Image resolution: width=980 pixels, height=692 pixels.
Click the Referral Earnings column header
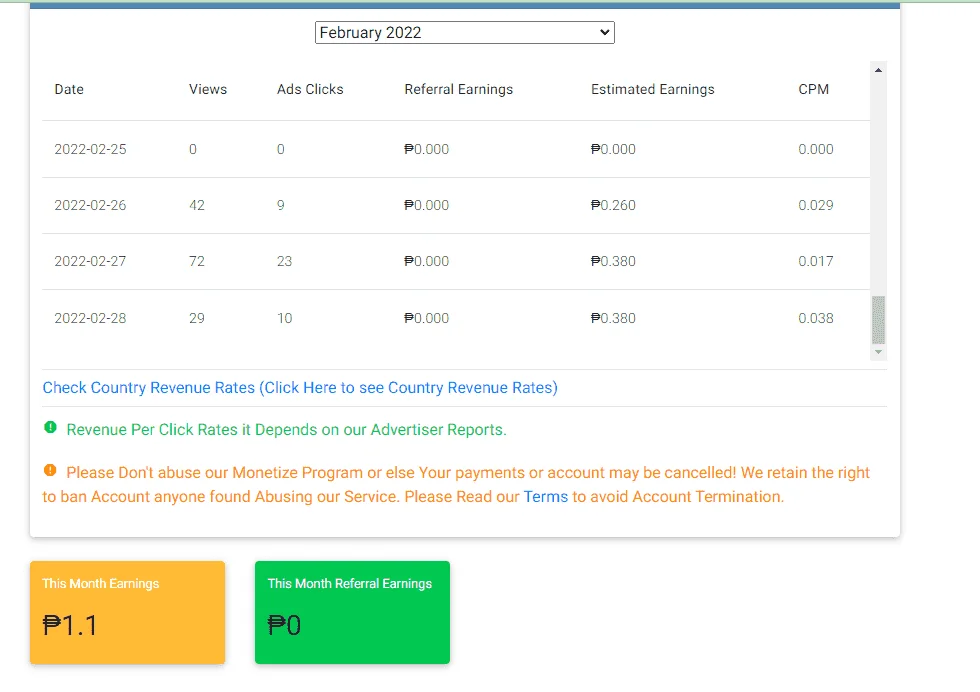pos(458,89)
